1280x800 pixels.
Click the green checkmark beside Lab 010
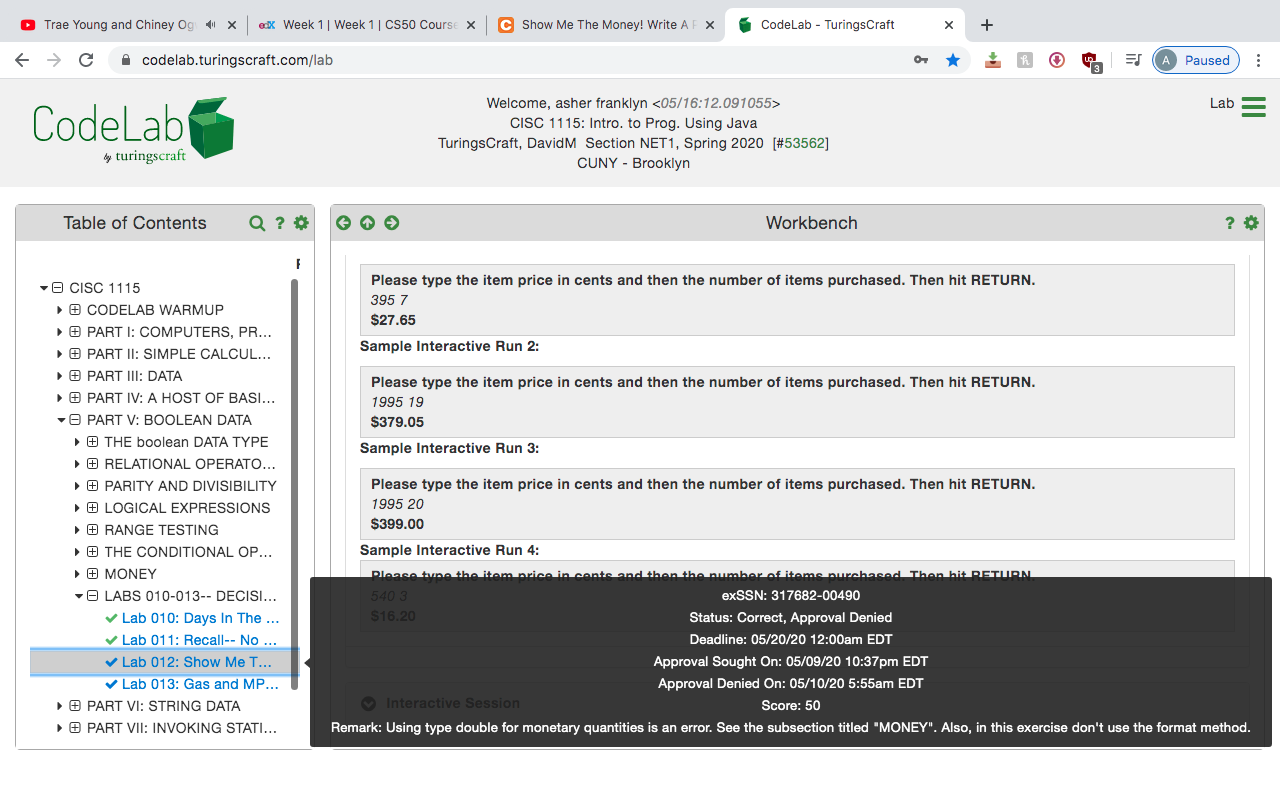point(111,618)
